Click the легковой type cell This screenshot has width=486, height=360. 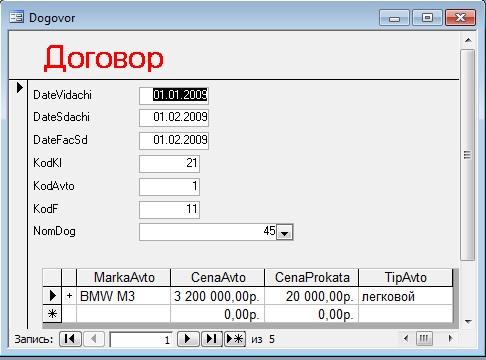[x=406, y=296]
